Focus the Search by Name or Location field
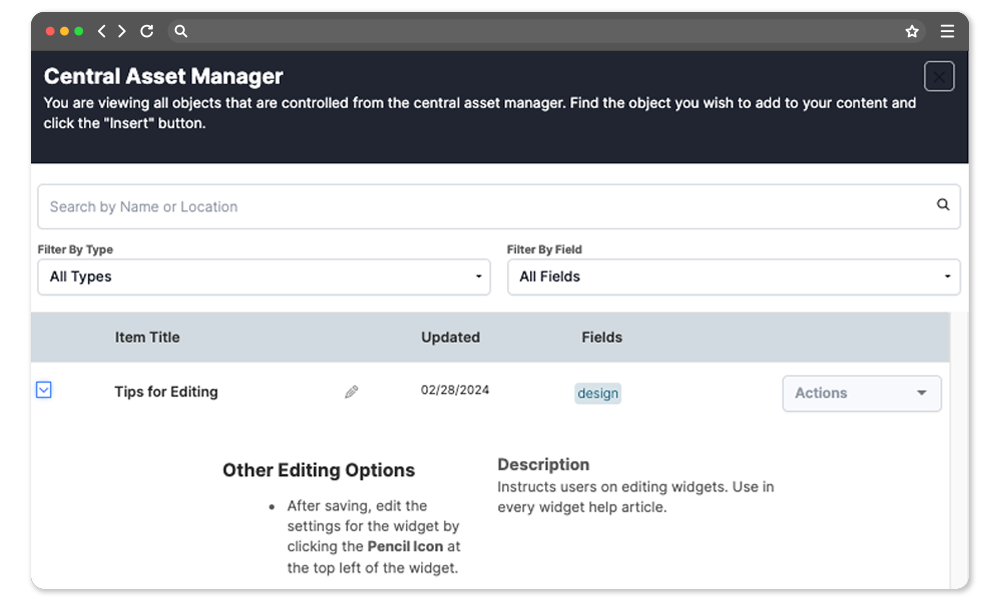The height and width of the screenshot is (600, 1000). pos(499,207)
